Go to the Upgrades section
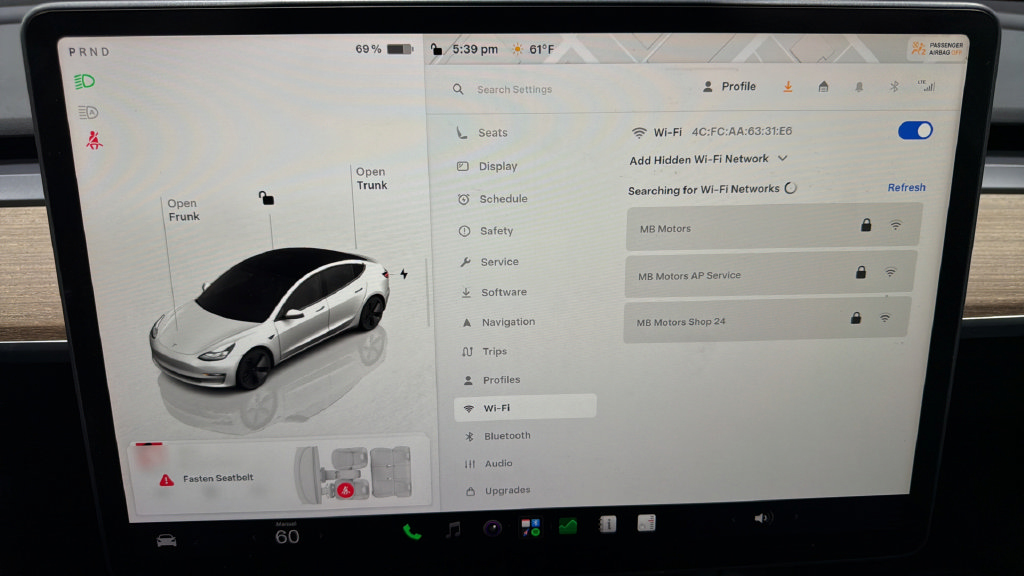The width and height of the screenshot is (1024, 576). click(498, 490)
